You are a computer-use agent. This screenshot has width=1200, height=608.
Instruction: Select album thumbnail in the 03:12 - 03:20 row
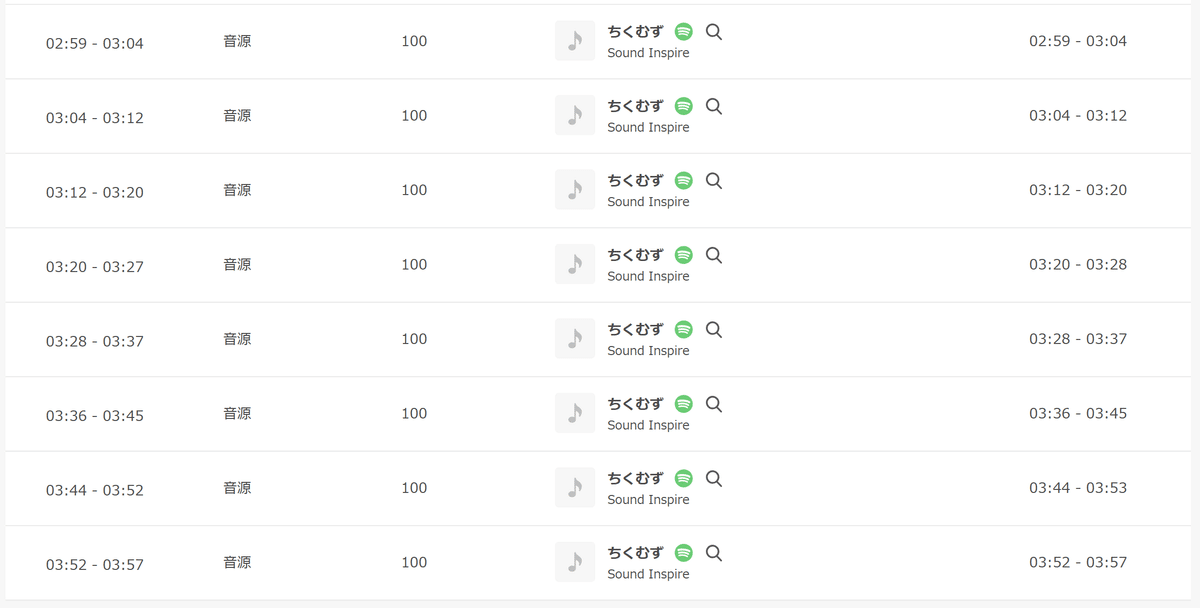(575, 190)
